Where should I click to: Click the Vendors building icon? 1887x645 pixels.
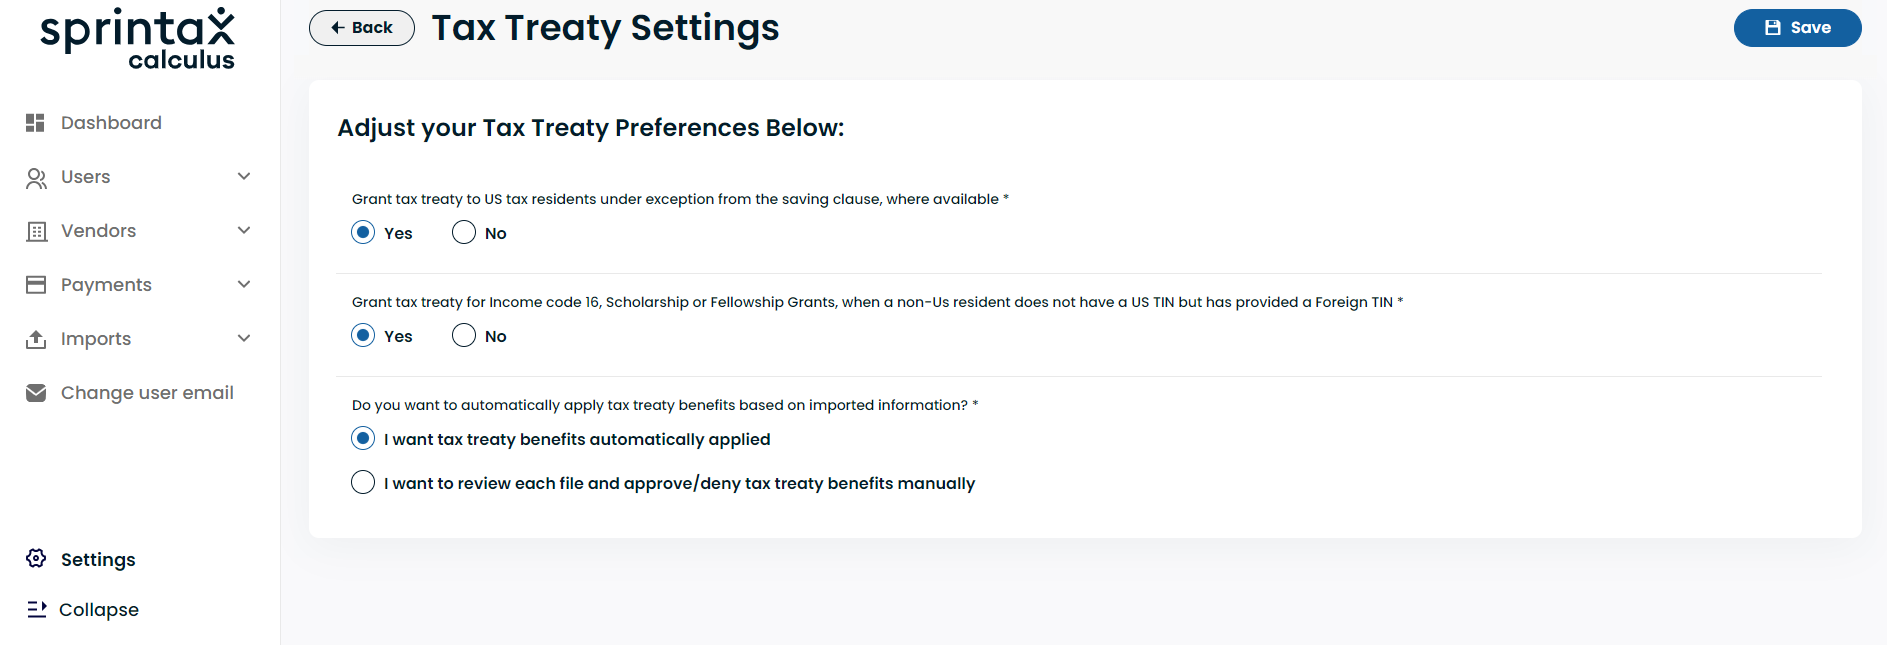36,231
